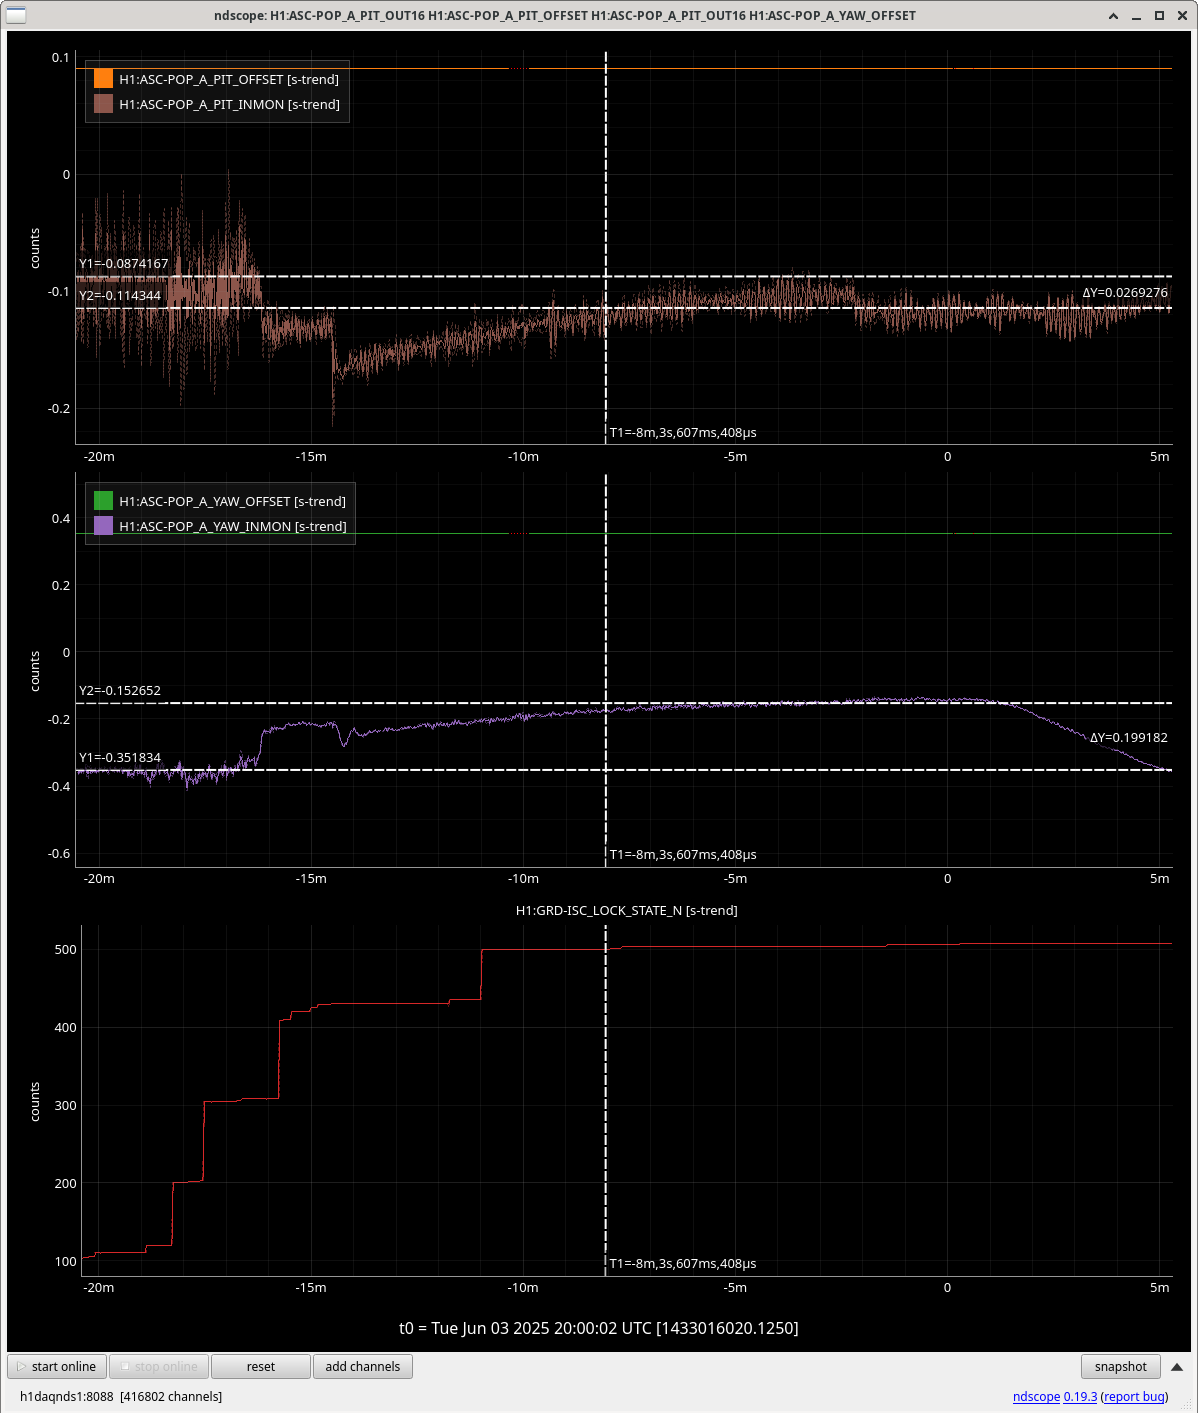Viewport: 1198px width, 1413px height.
Task: Click the Y2=-0.152652 cursor label
Action: [x=120, y=691]
